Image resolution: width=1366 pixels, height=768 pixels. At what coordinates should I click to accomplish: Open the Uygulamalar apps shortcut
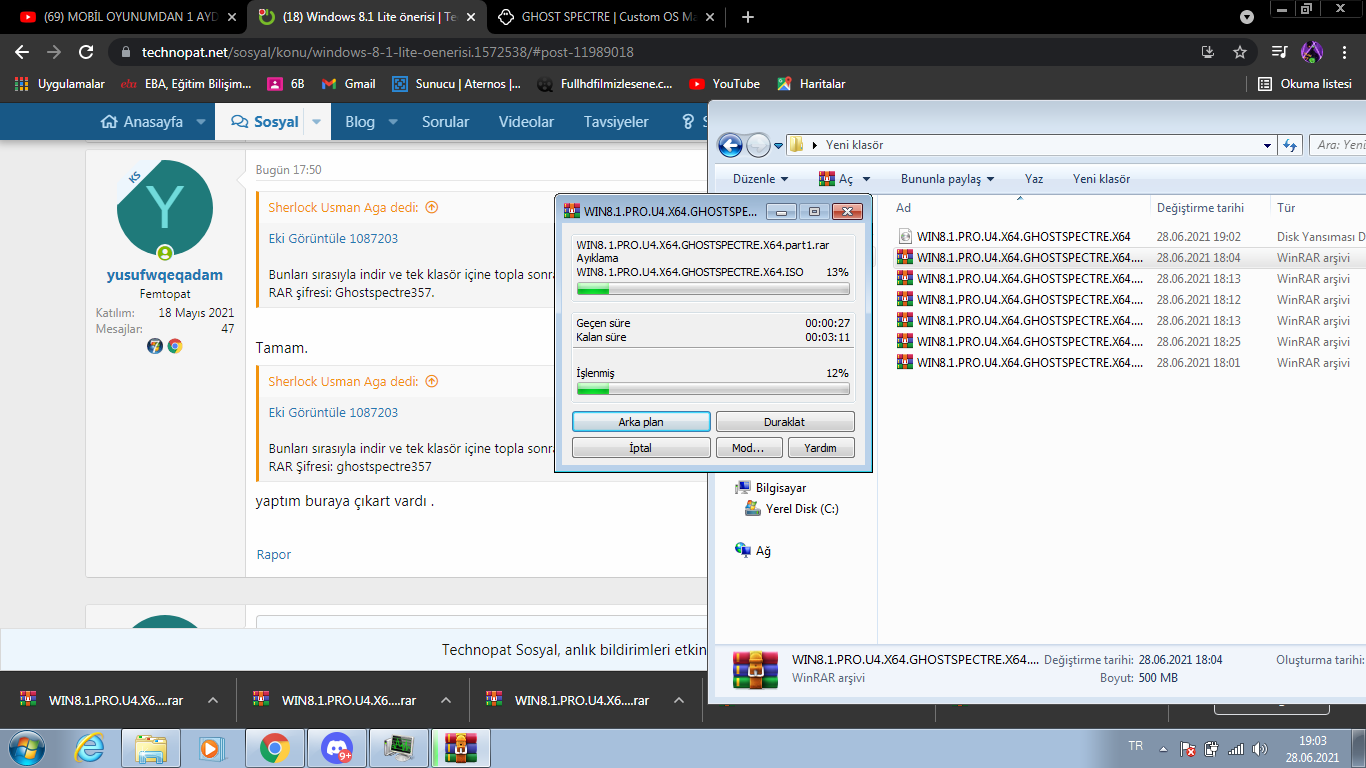(60, 84)
